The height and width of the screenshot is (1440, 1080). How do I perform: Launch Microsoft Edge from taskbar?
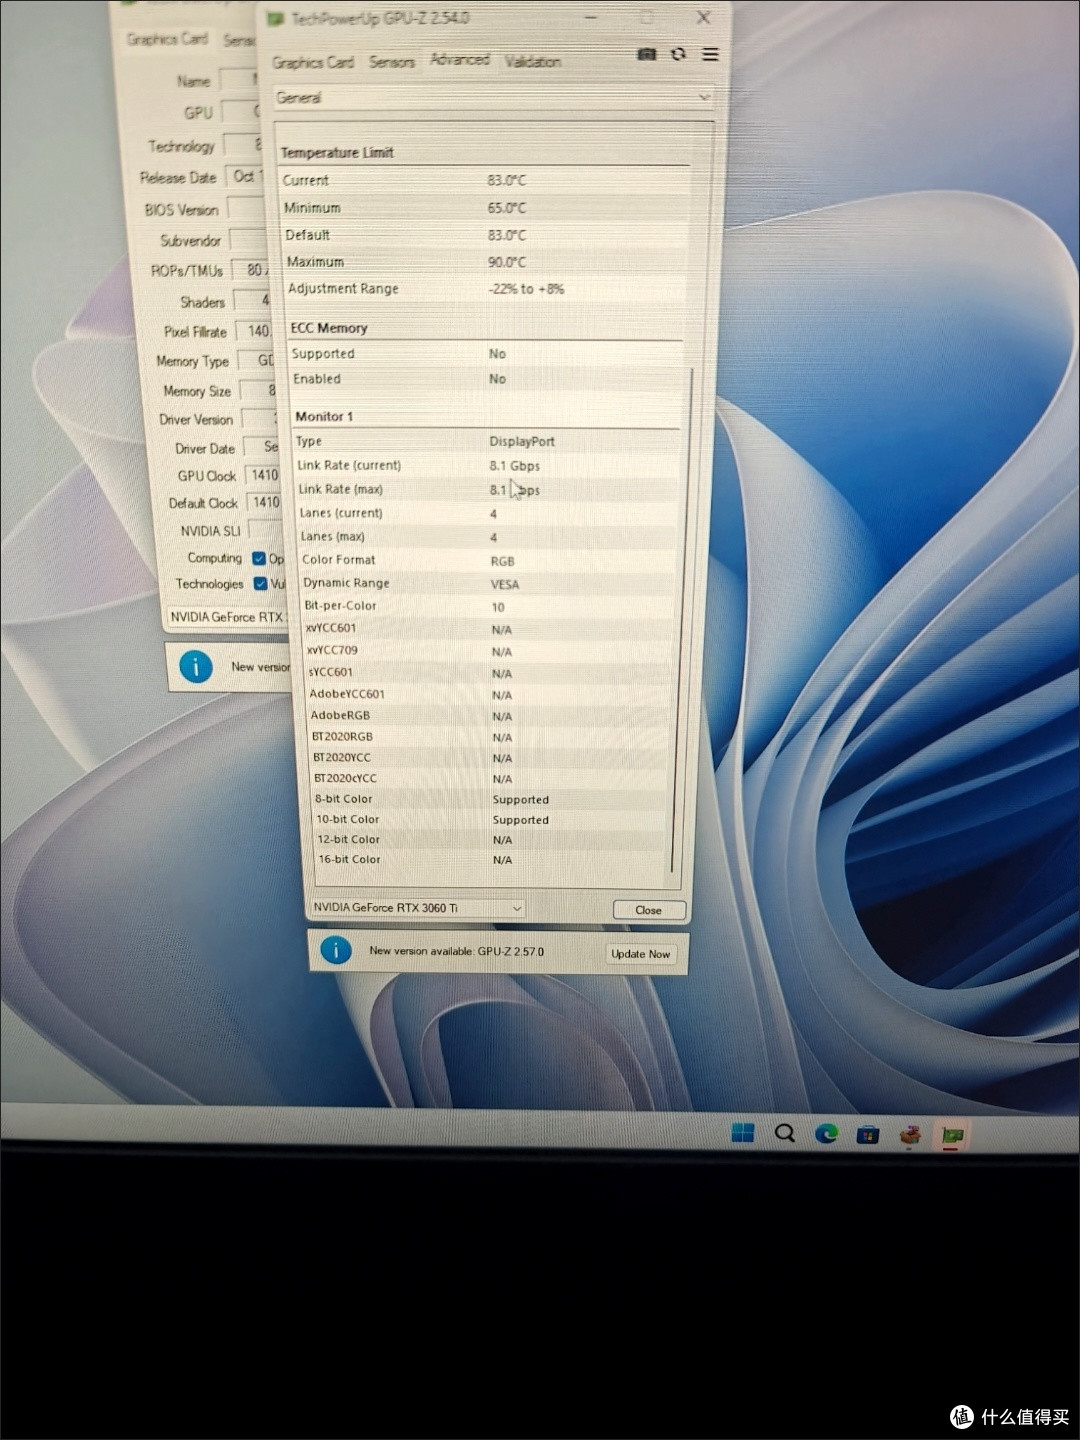click(x=827, y=1133)
